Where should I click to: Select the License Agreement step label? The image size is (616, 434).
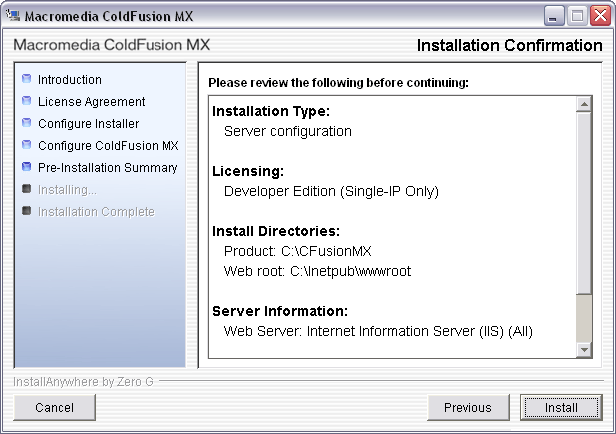[x=91, y=102]
